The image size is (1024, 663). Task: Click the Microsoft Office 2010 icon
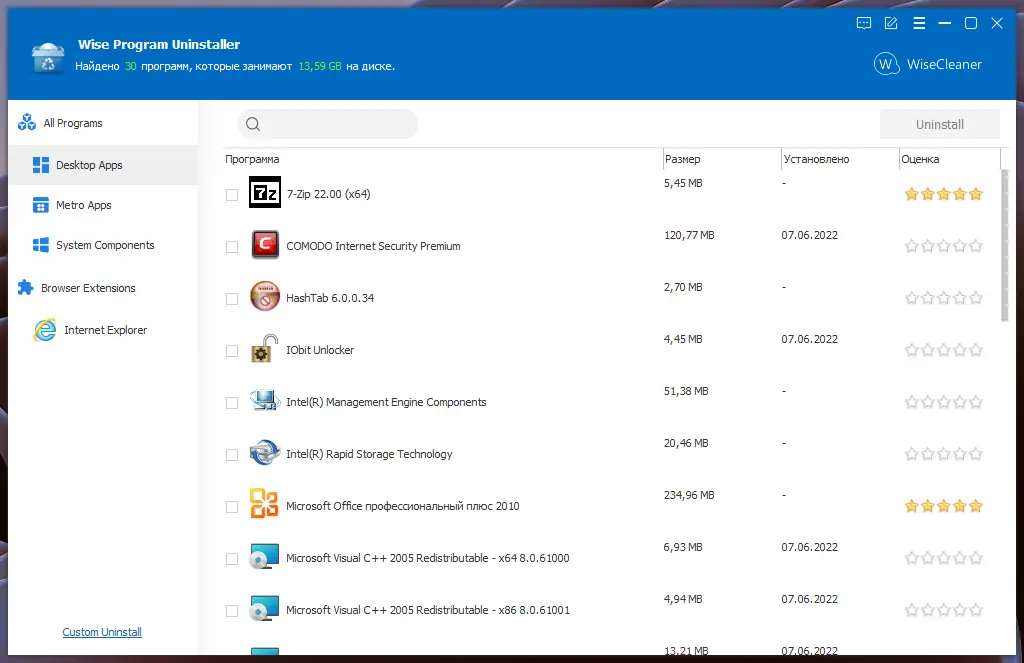tap(264, 504)
